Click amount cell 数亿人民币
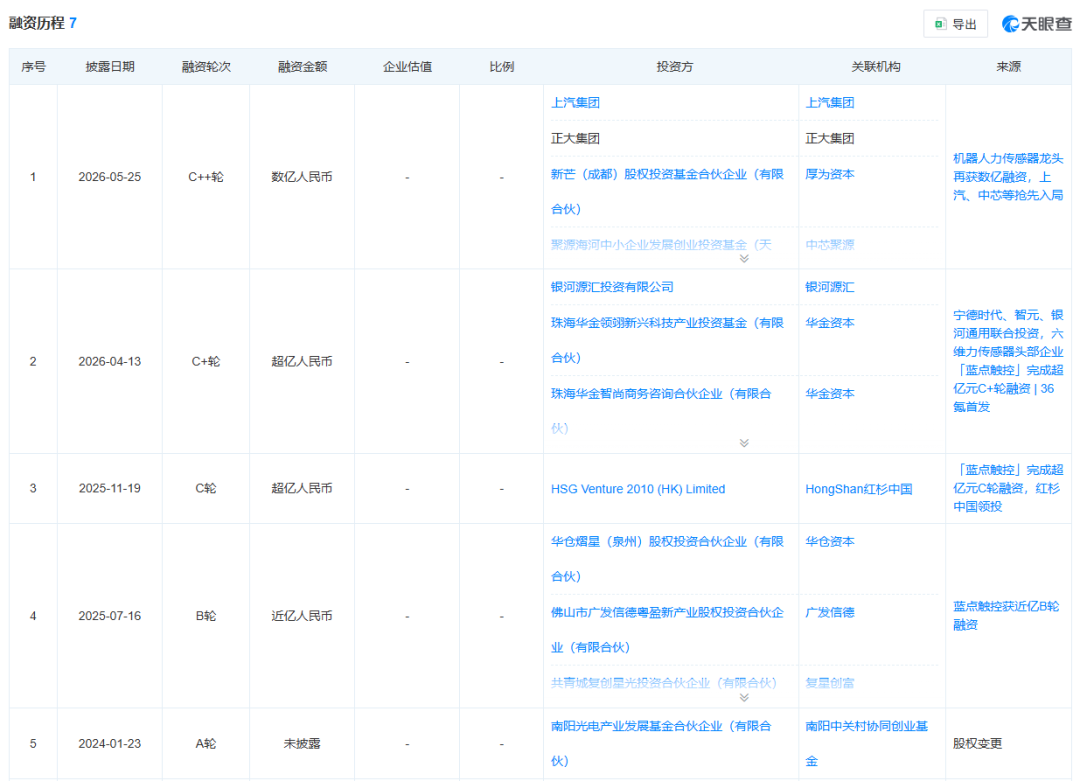Image resolution: width=1080 pixels, height=781 pixels. (x=302, y=177)
